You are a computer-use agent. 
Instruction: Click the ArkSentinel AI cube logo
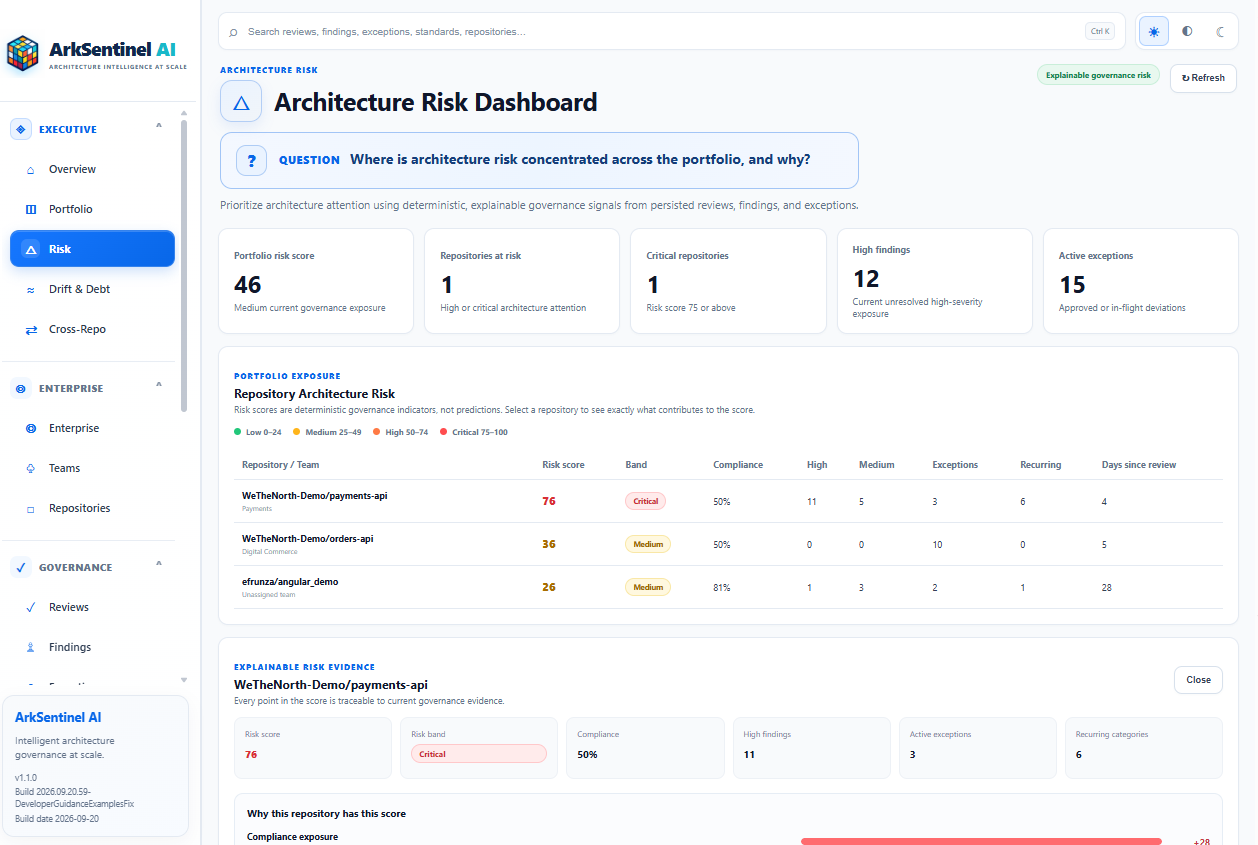click(22, 53)
